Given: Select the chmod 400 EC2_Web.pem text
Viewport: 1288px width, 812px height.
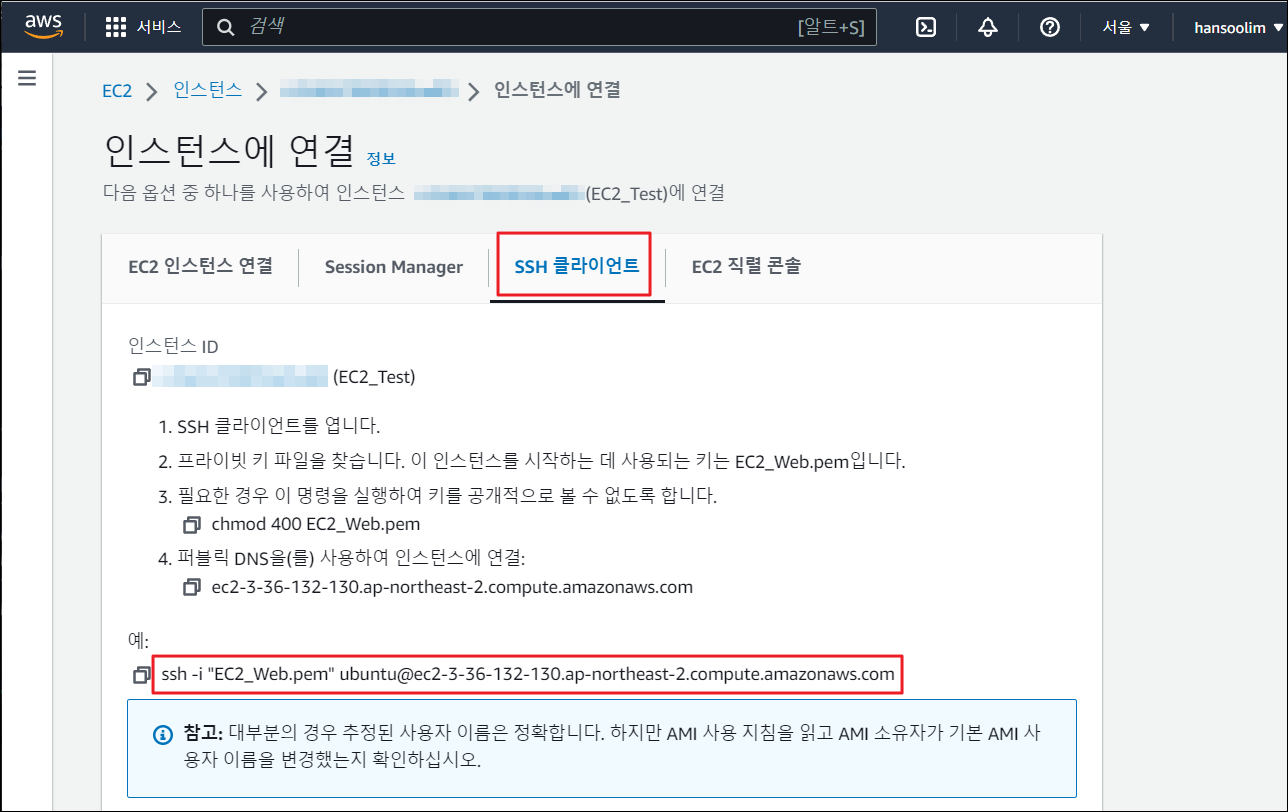Looking at the screenshot, I should 316,524.
